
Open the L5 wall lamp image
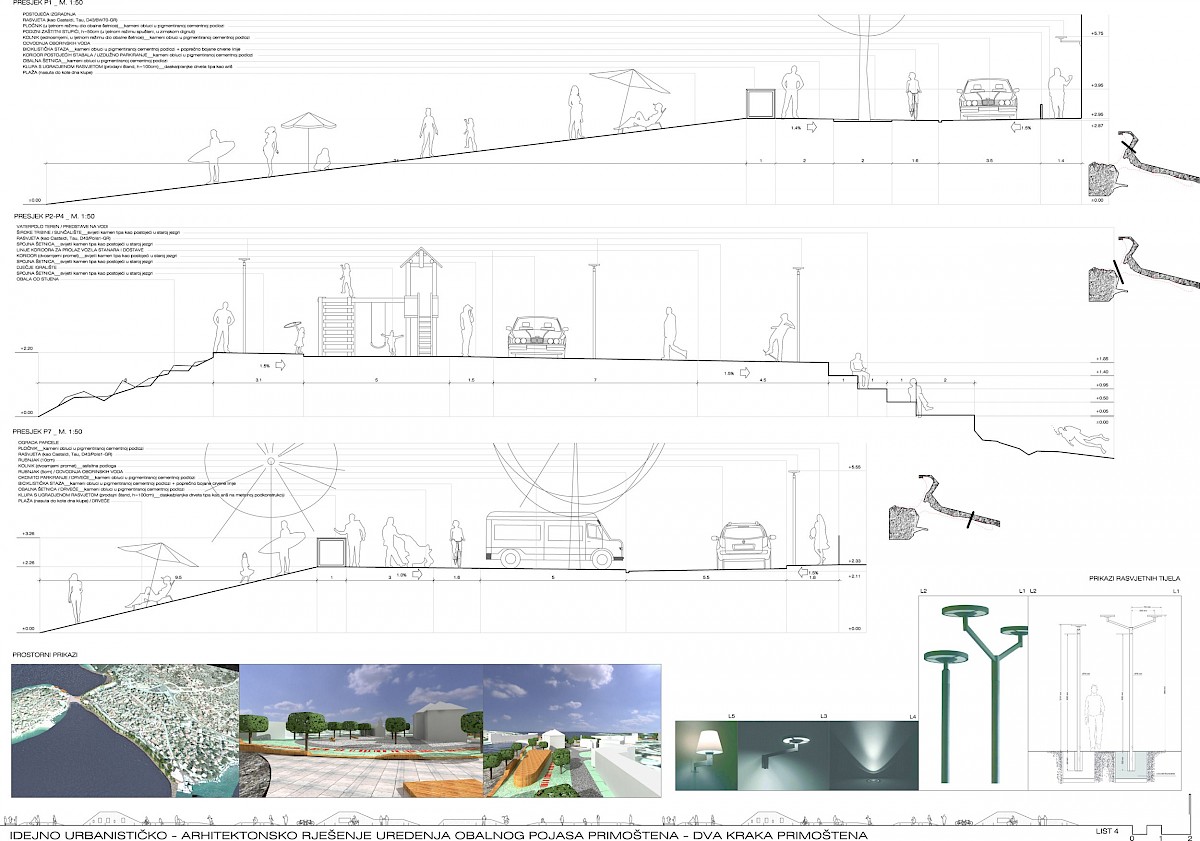click(x=706, y=755)
